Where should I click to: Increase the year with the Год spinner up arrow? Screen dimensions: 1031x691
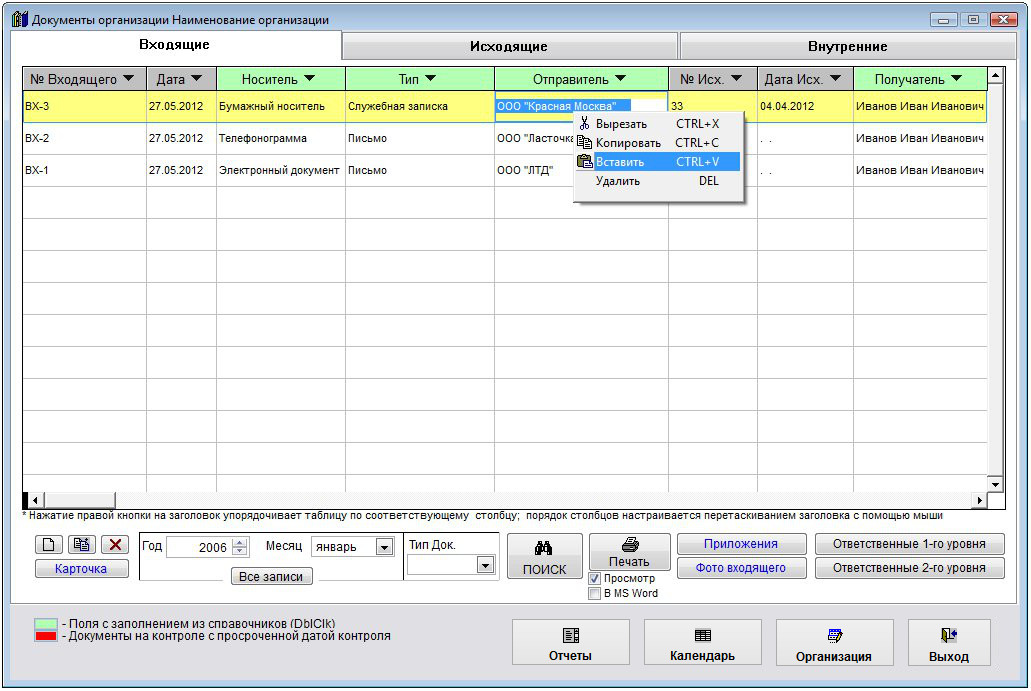click(x=239, y=543)
